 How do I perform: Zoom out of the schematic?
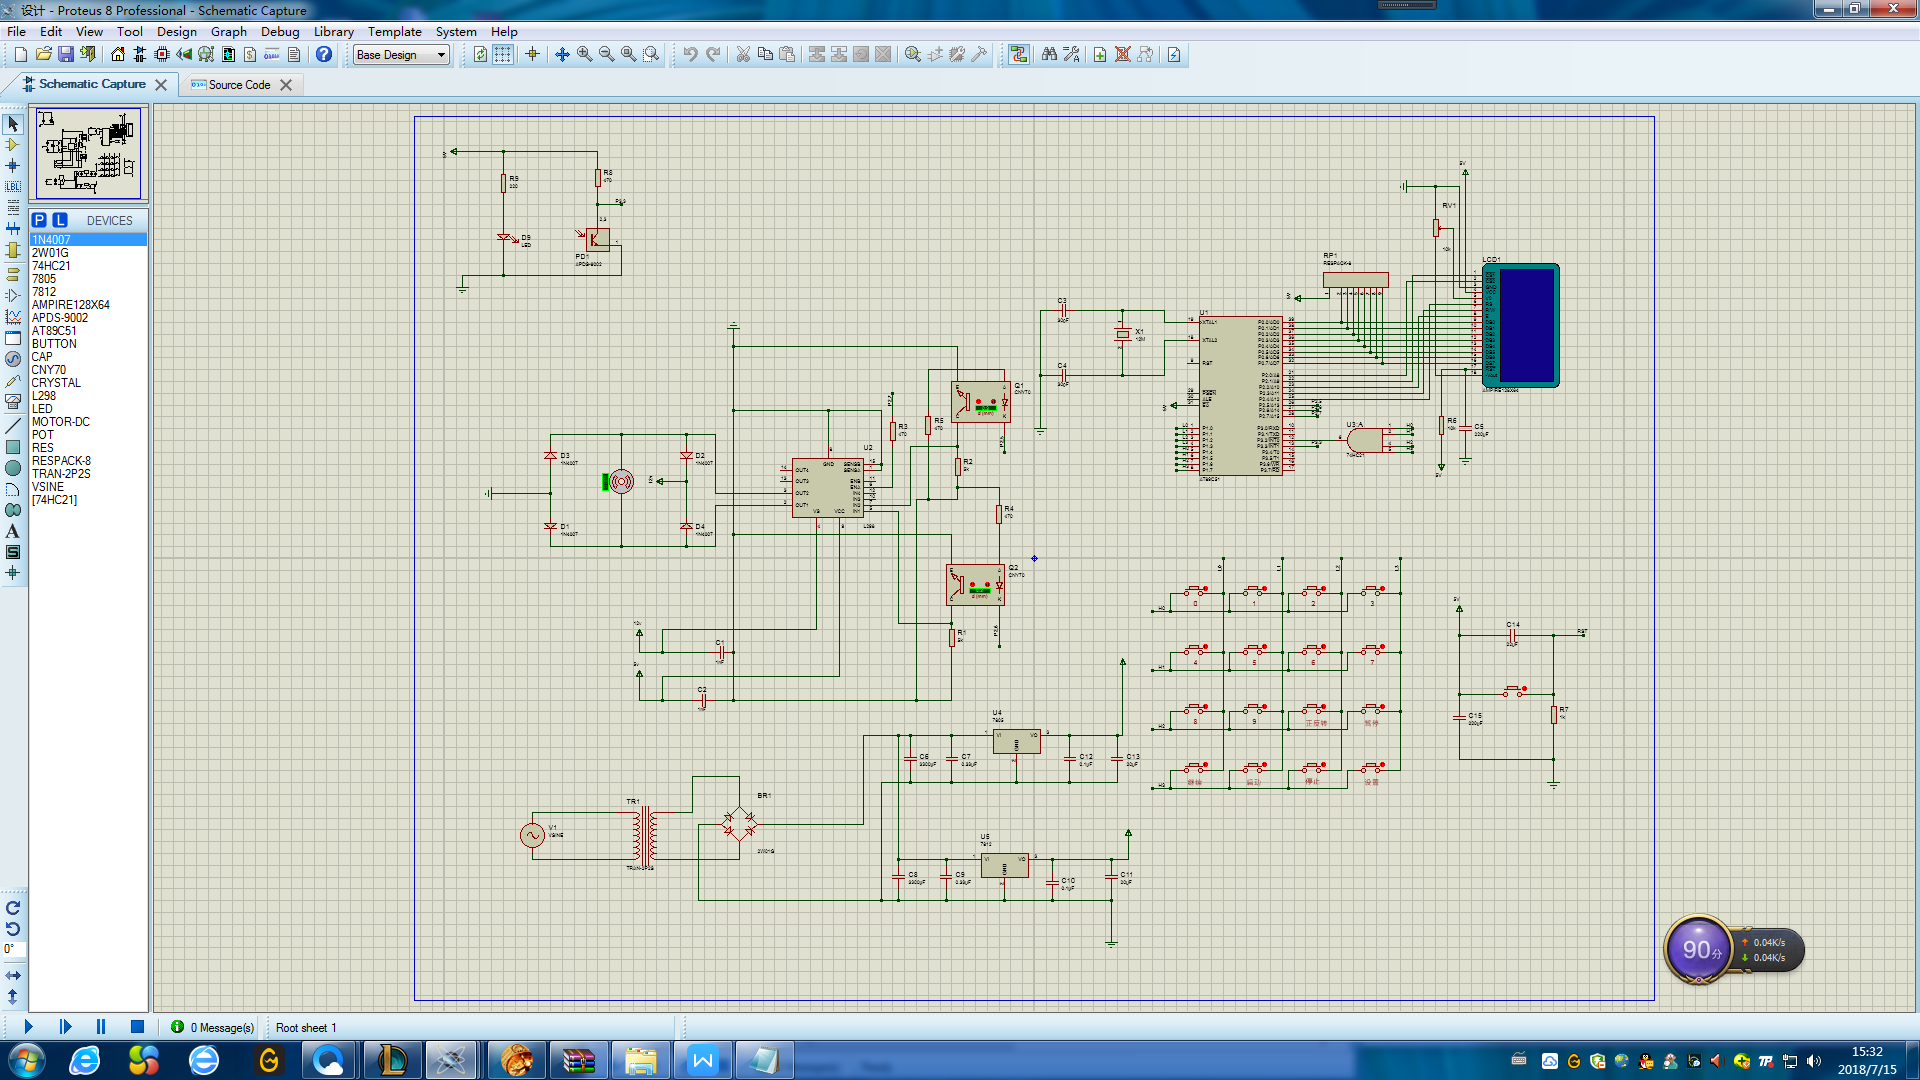coord(606,55)
